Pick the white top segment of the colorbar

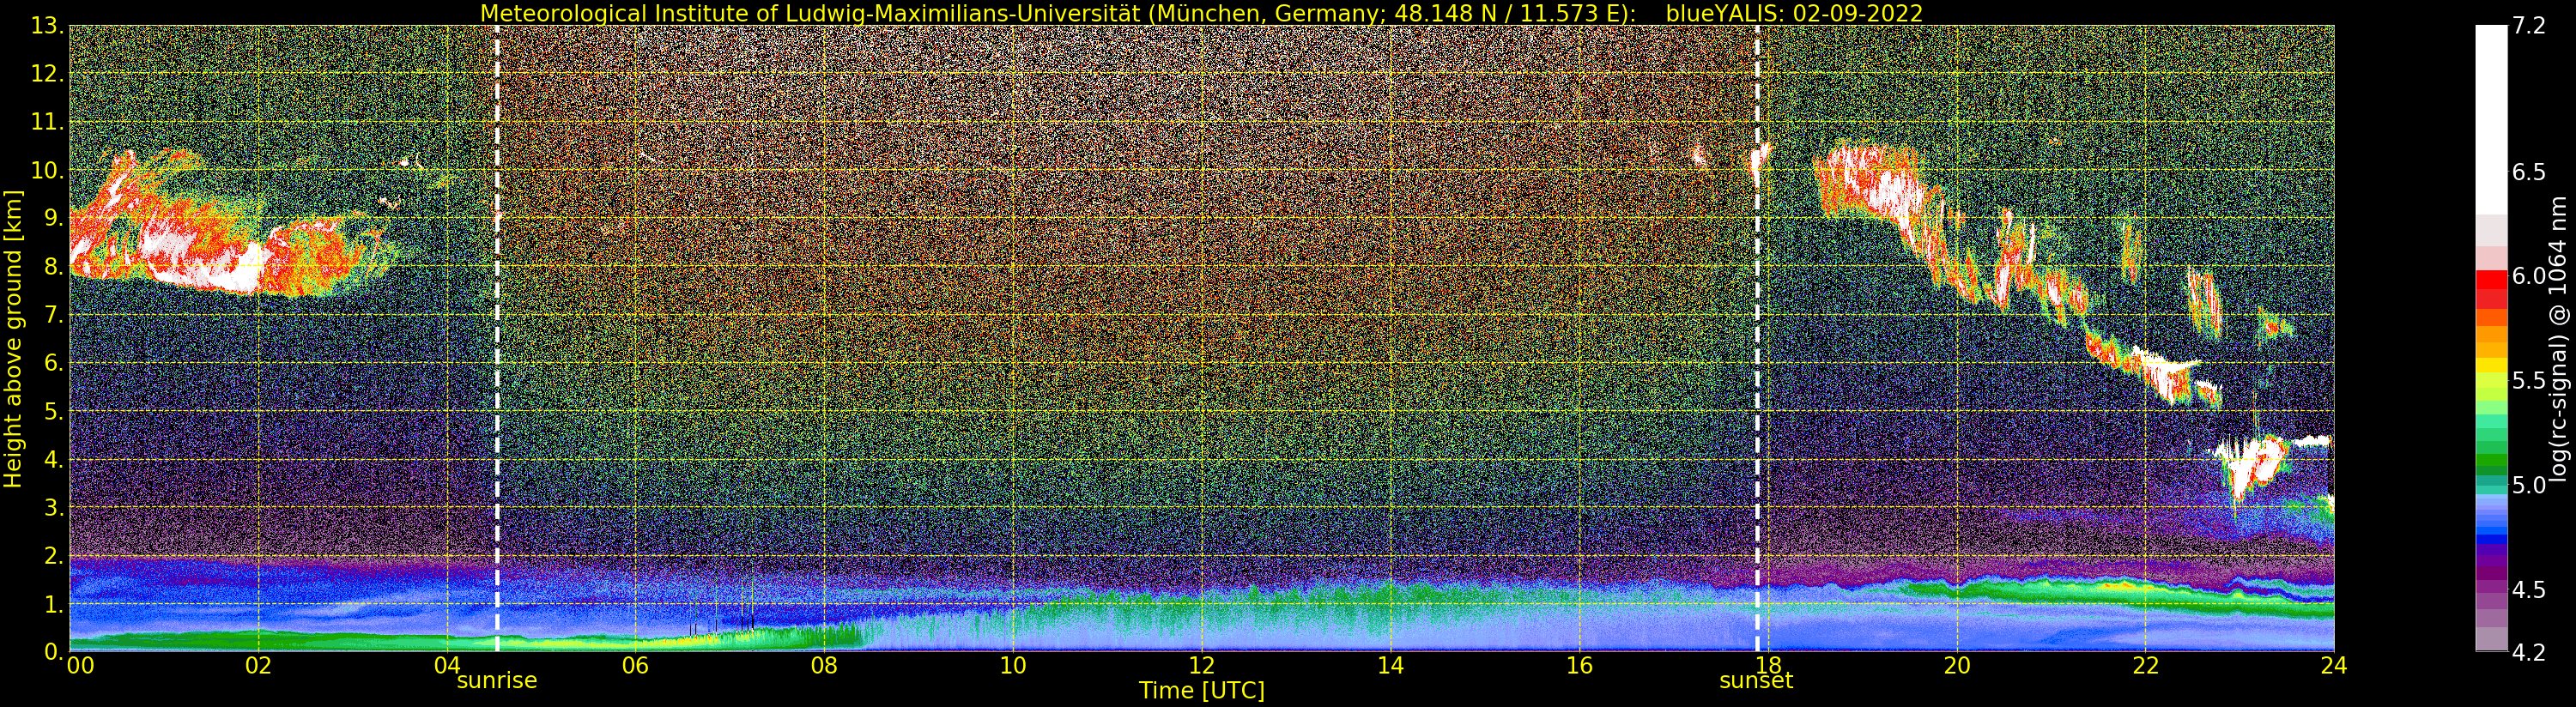coord(2491,120)
